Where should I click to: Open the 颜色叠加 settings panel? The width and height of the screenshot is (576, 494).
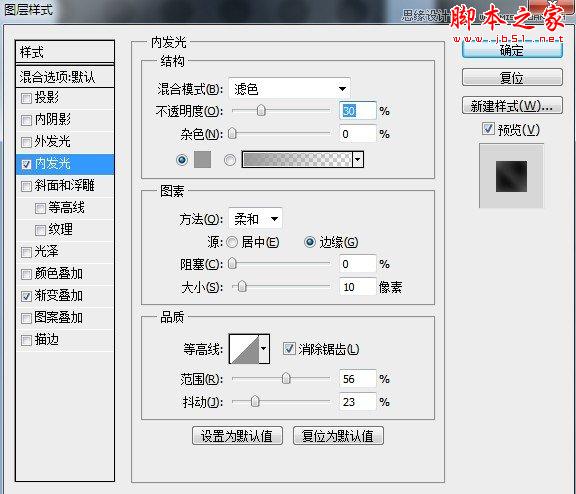click(x=58, y=274)
